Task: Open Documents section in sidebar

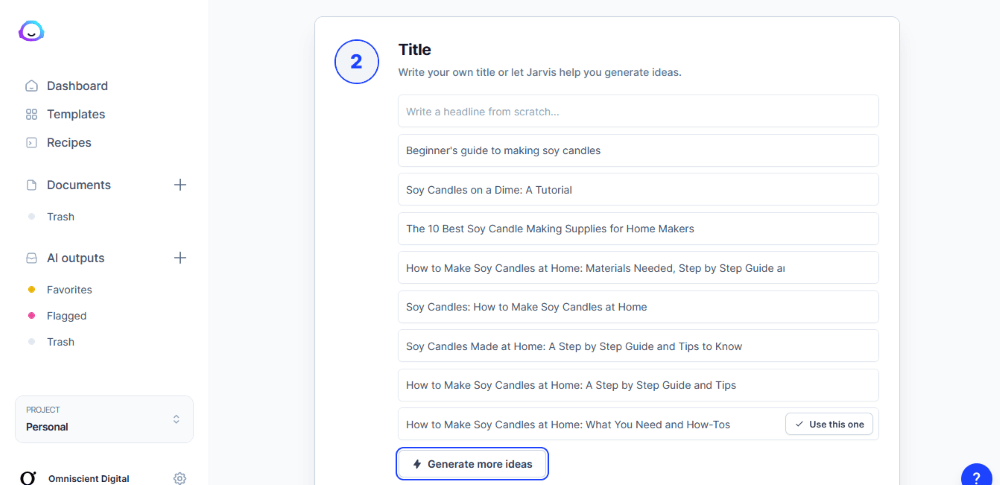Action: [x=78, y=185]
